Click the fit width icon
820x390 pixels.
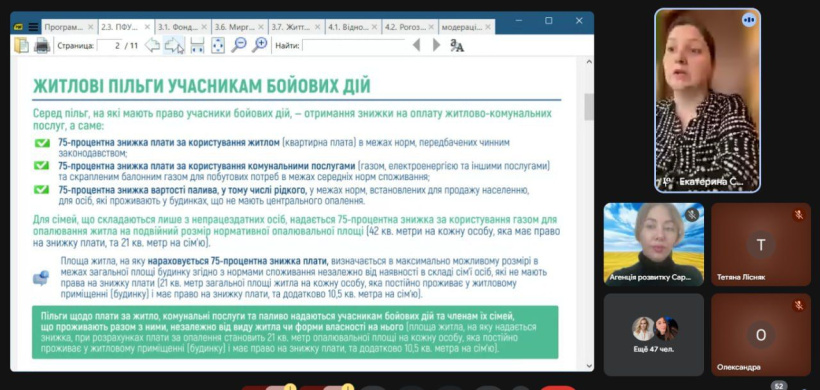197,45
